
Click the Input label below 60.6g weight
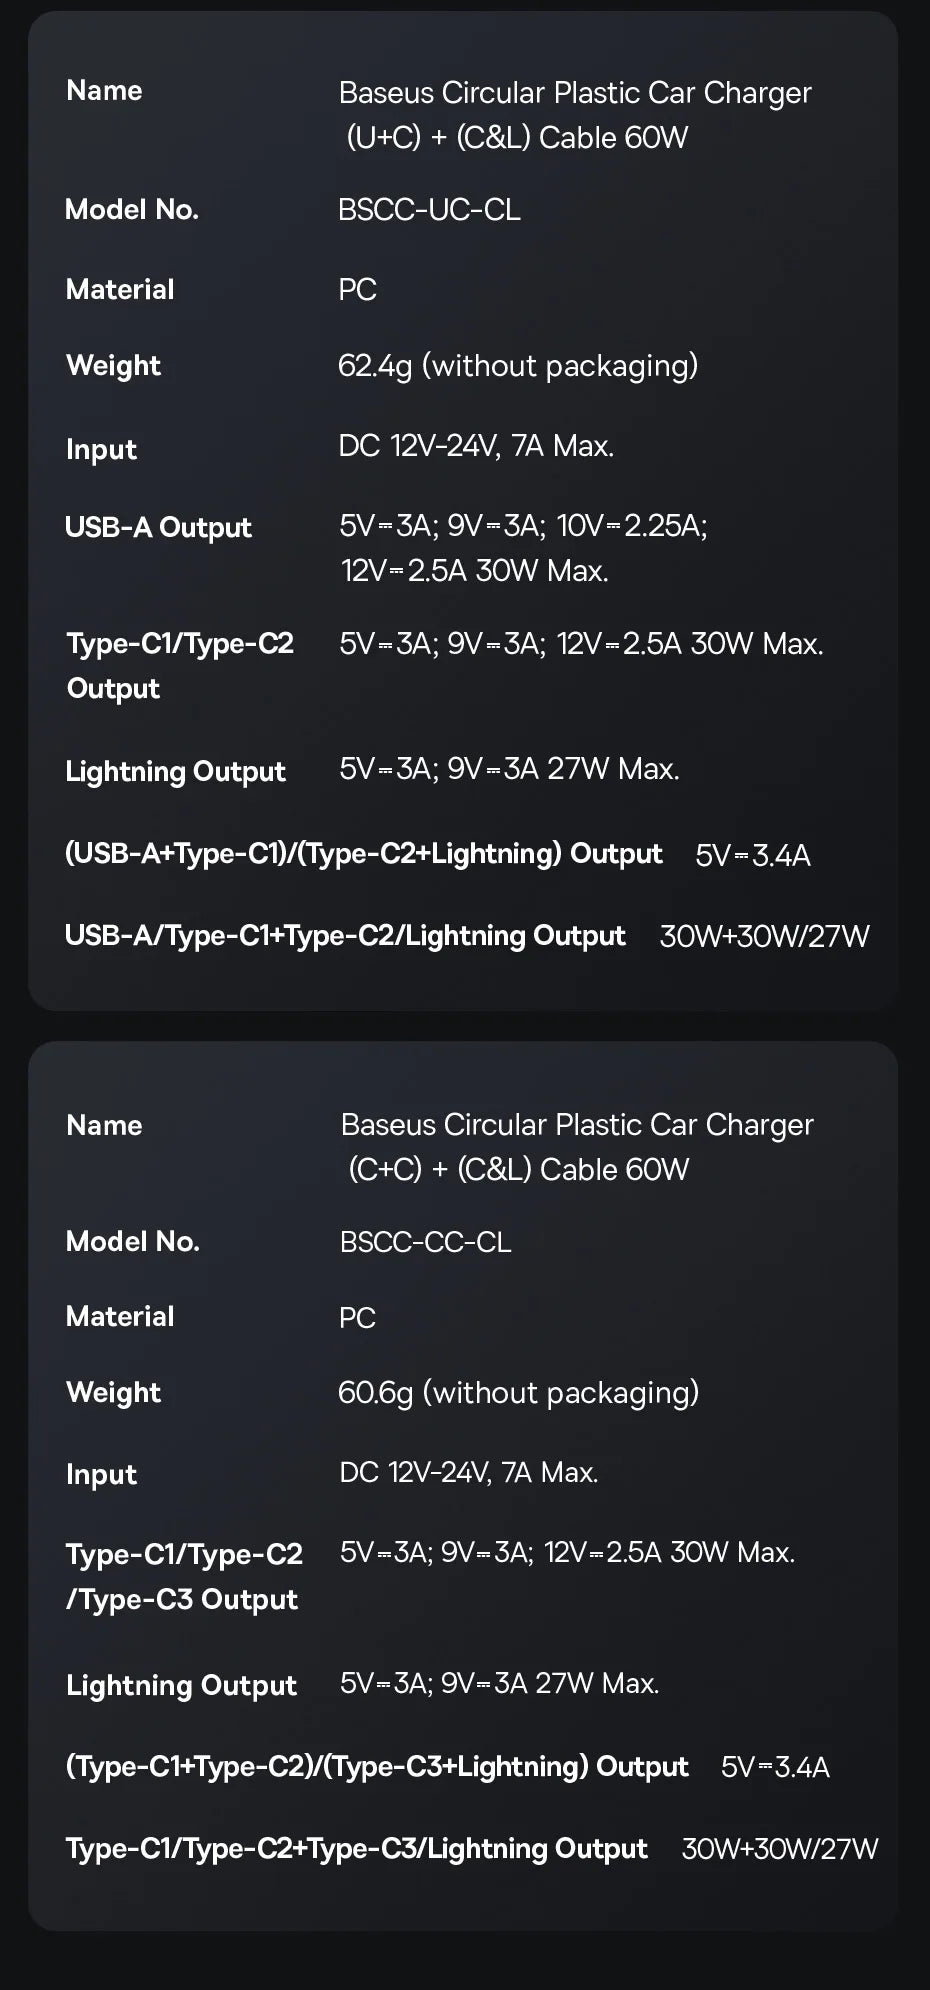[101, 1475]
